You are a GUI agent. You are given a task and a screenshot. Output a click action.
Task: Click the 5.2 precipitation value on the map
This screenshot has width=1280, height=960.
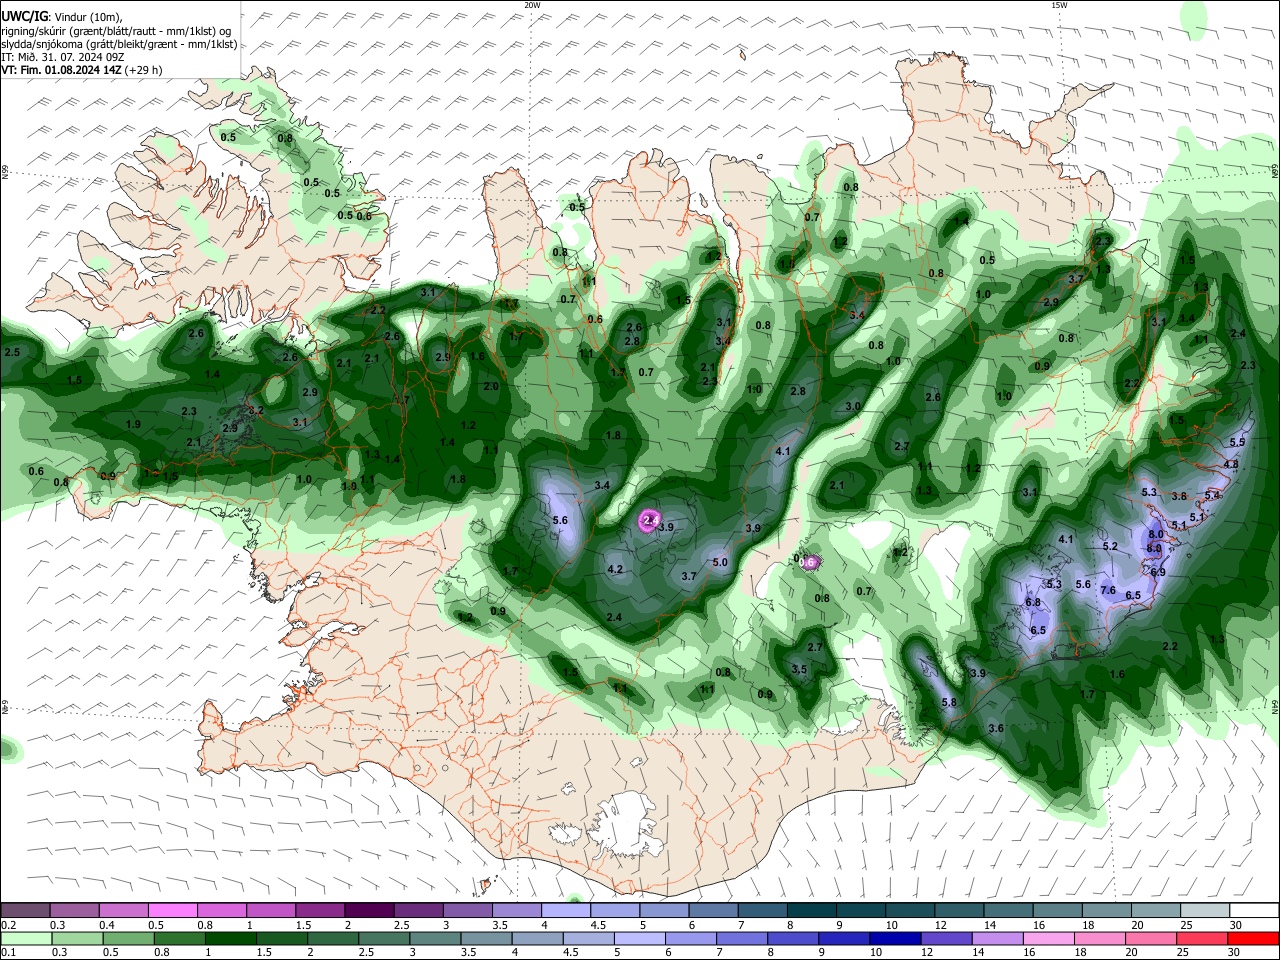click(1109, 546)
